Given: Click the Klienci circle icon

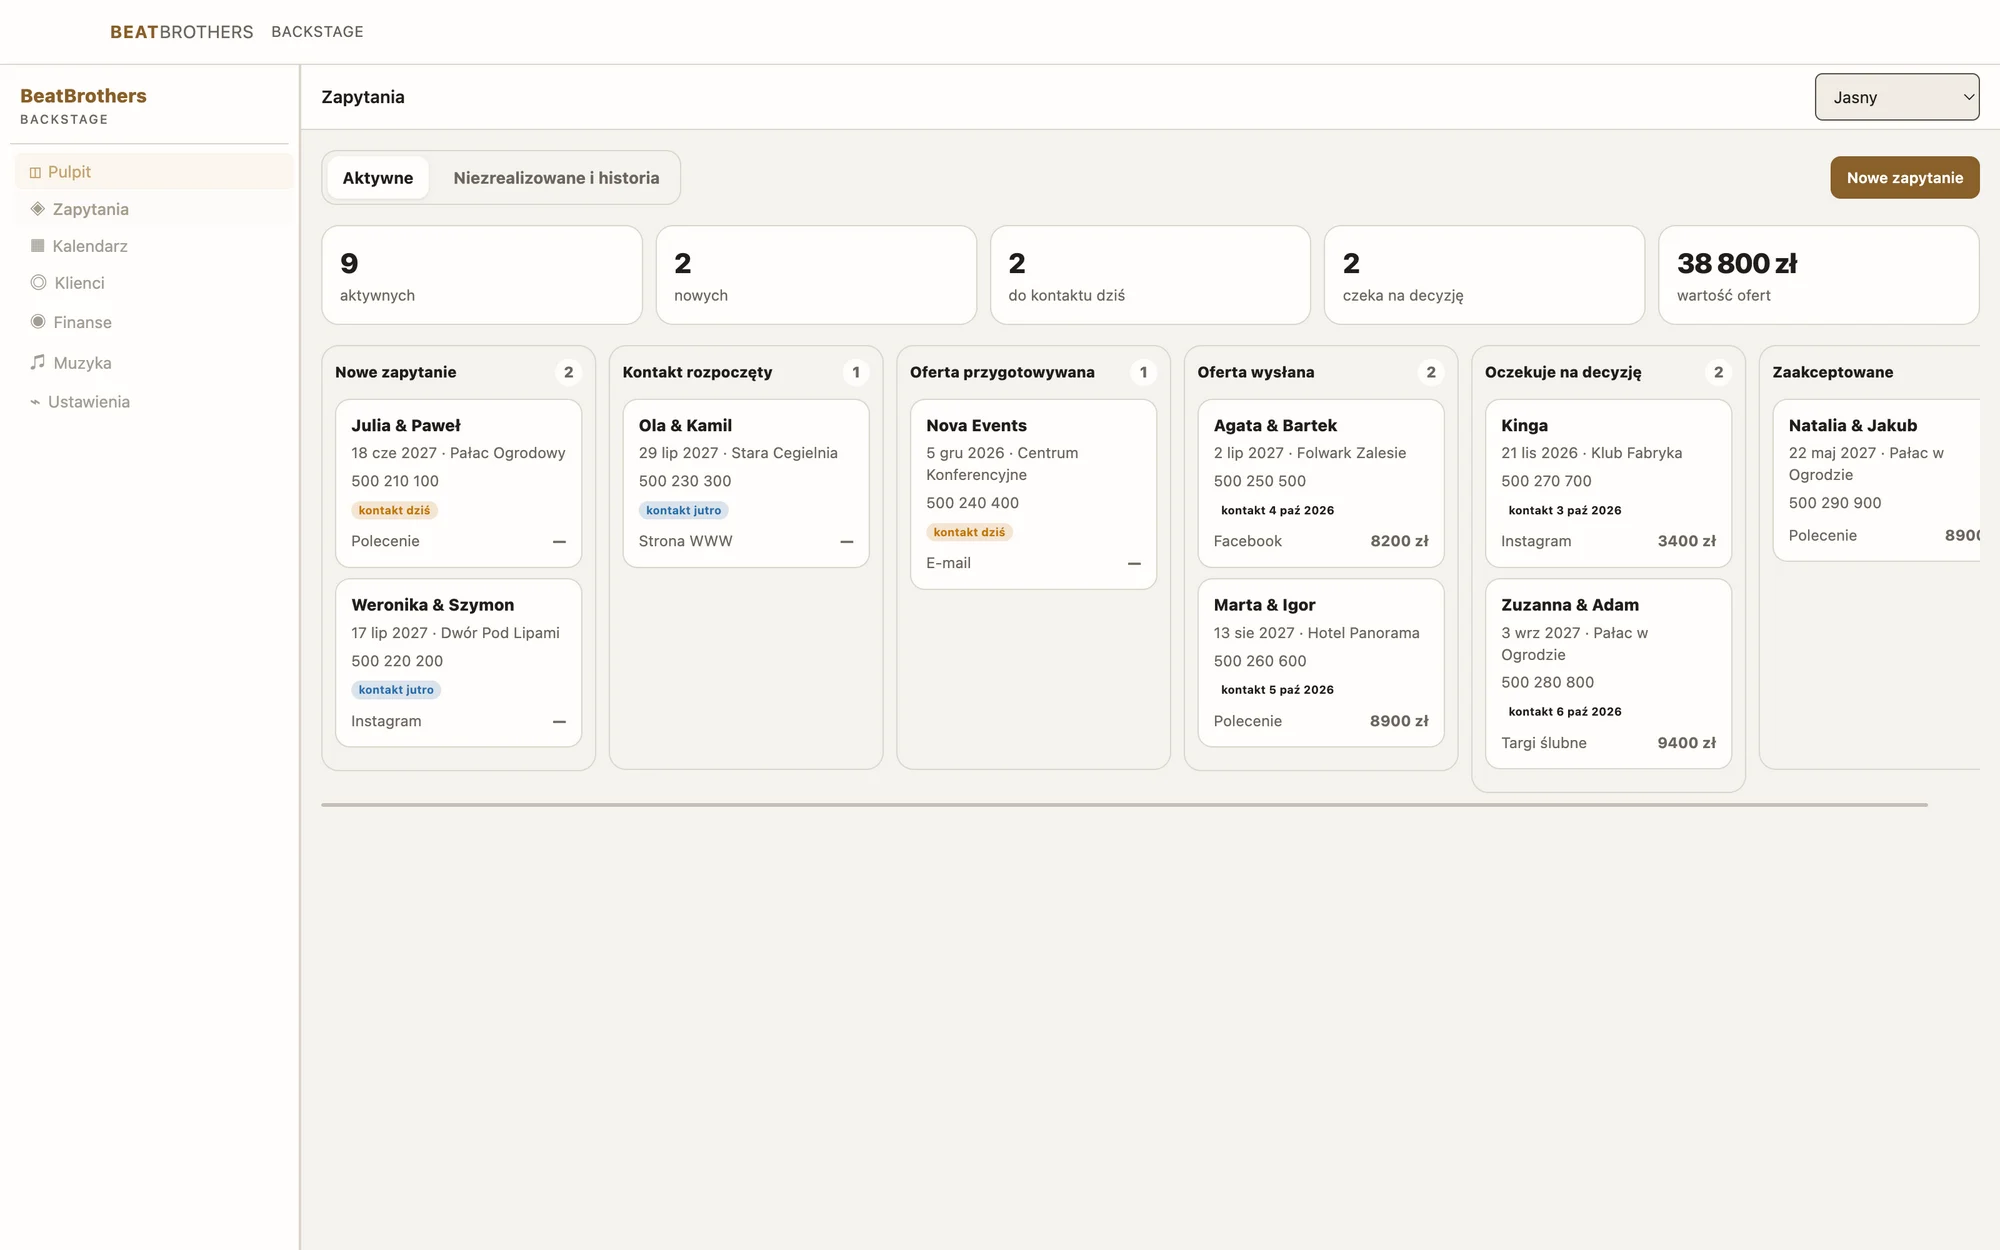Looking at the screenshot, I should pos(39,283).
